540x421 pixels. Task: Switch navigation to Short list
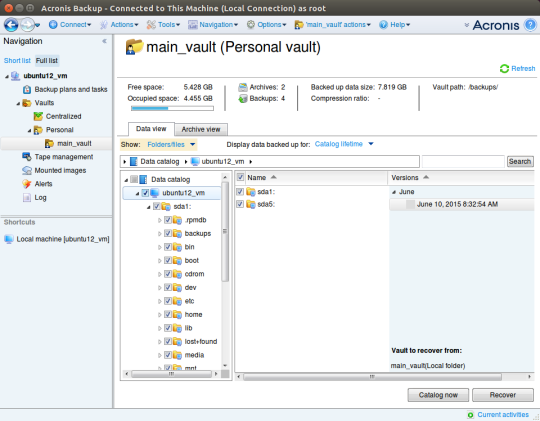coord(17,61)
